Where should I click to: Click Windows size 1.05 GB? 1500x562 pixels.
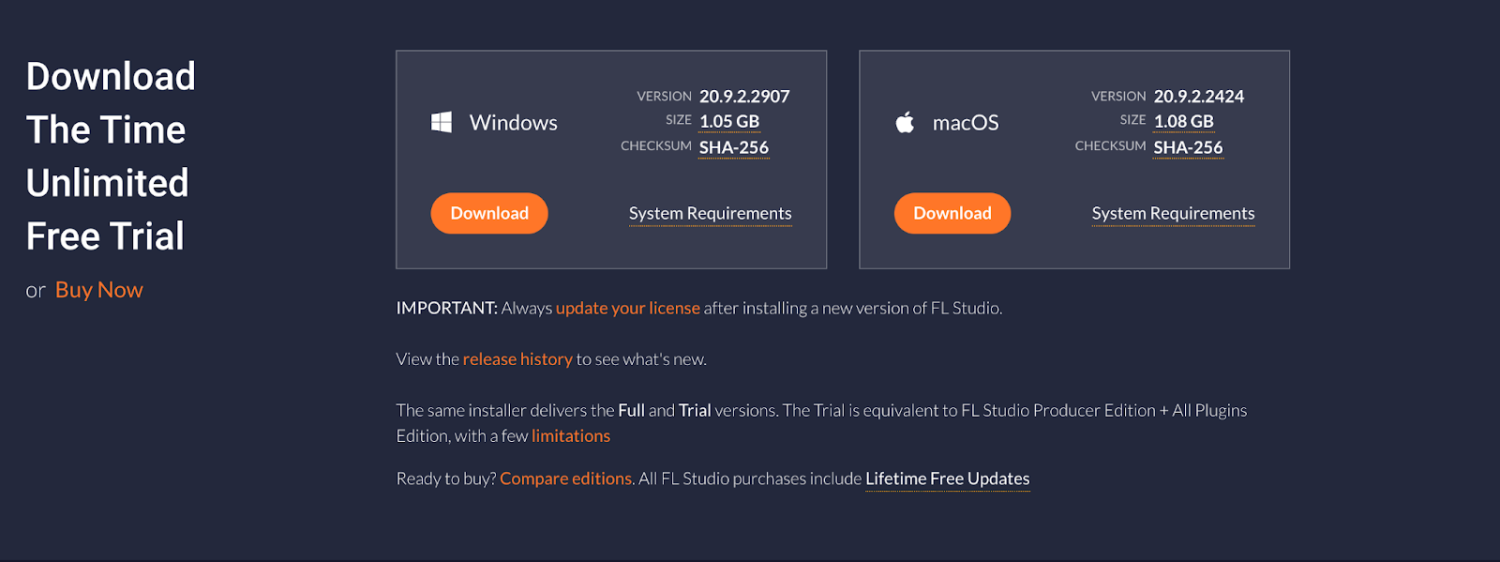tap(729, 122)
